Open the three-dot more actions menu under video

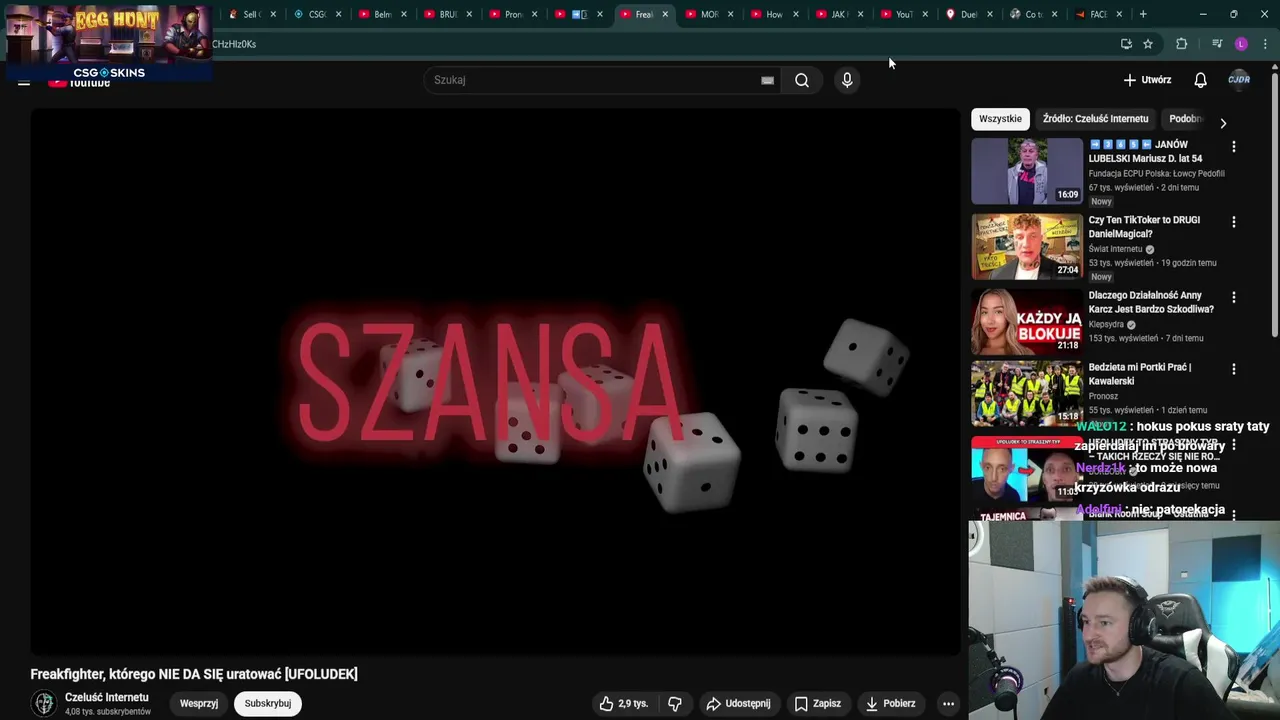tap(948, 703)
